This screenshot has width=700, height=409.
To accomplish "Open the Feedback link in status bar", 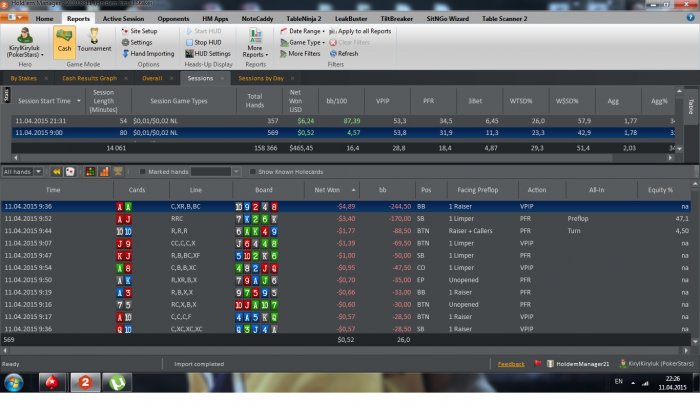I will [511, 364].
